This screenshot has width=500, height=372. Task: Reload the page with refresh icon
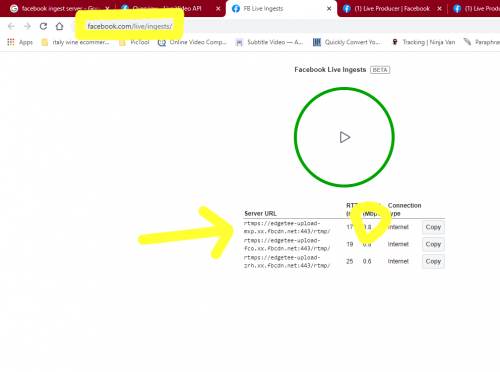(x=43, y=26)
